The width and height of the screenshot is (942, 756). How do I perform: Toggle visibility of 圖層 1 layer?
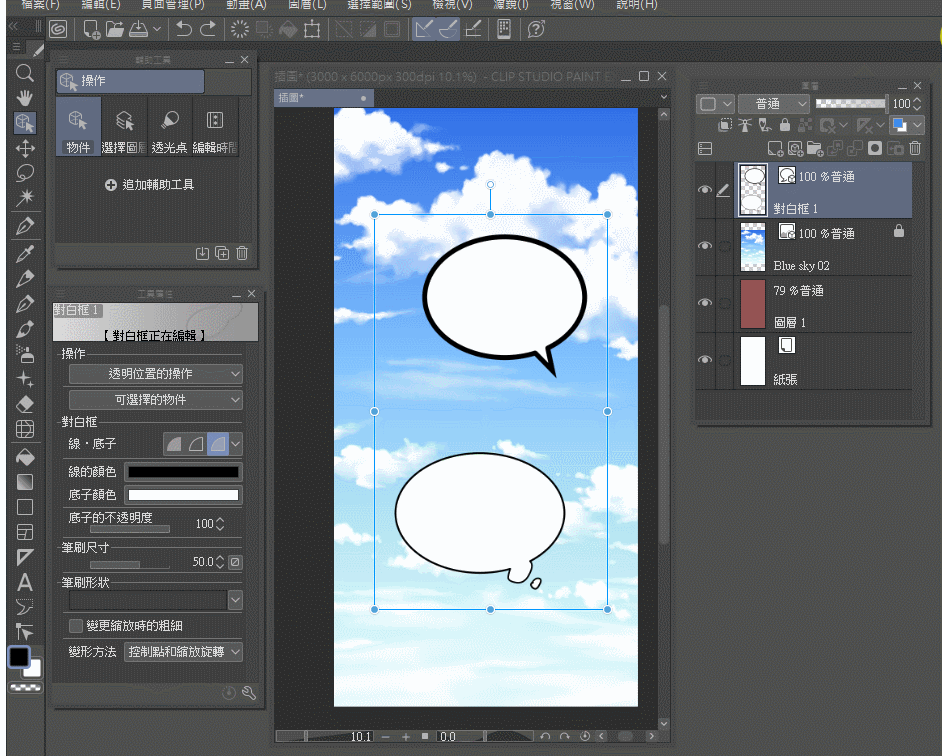[704, 304]
